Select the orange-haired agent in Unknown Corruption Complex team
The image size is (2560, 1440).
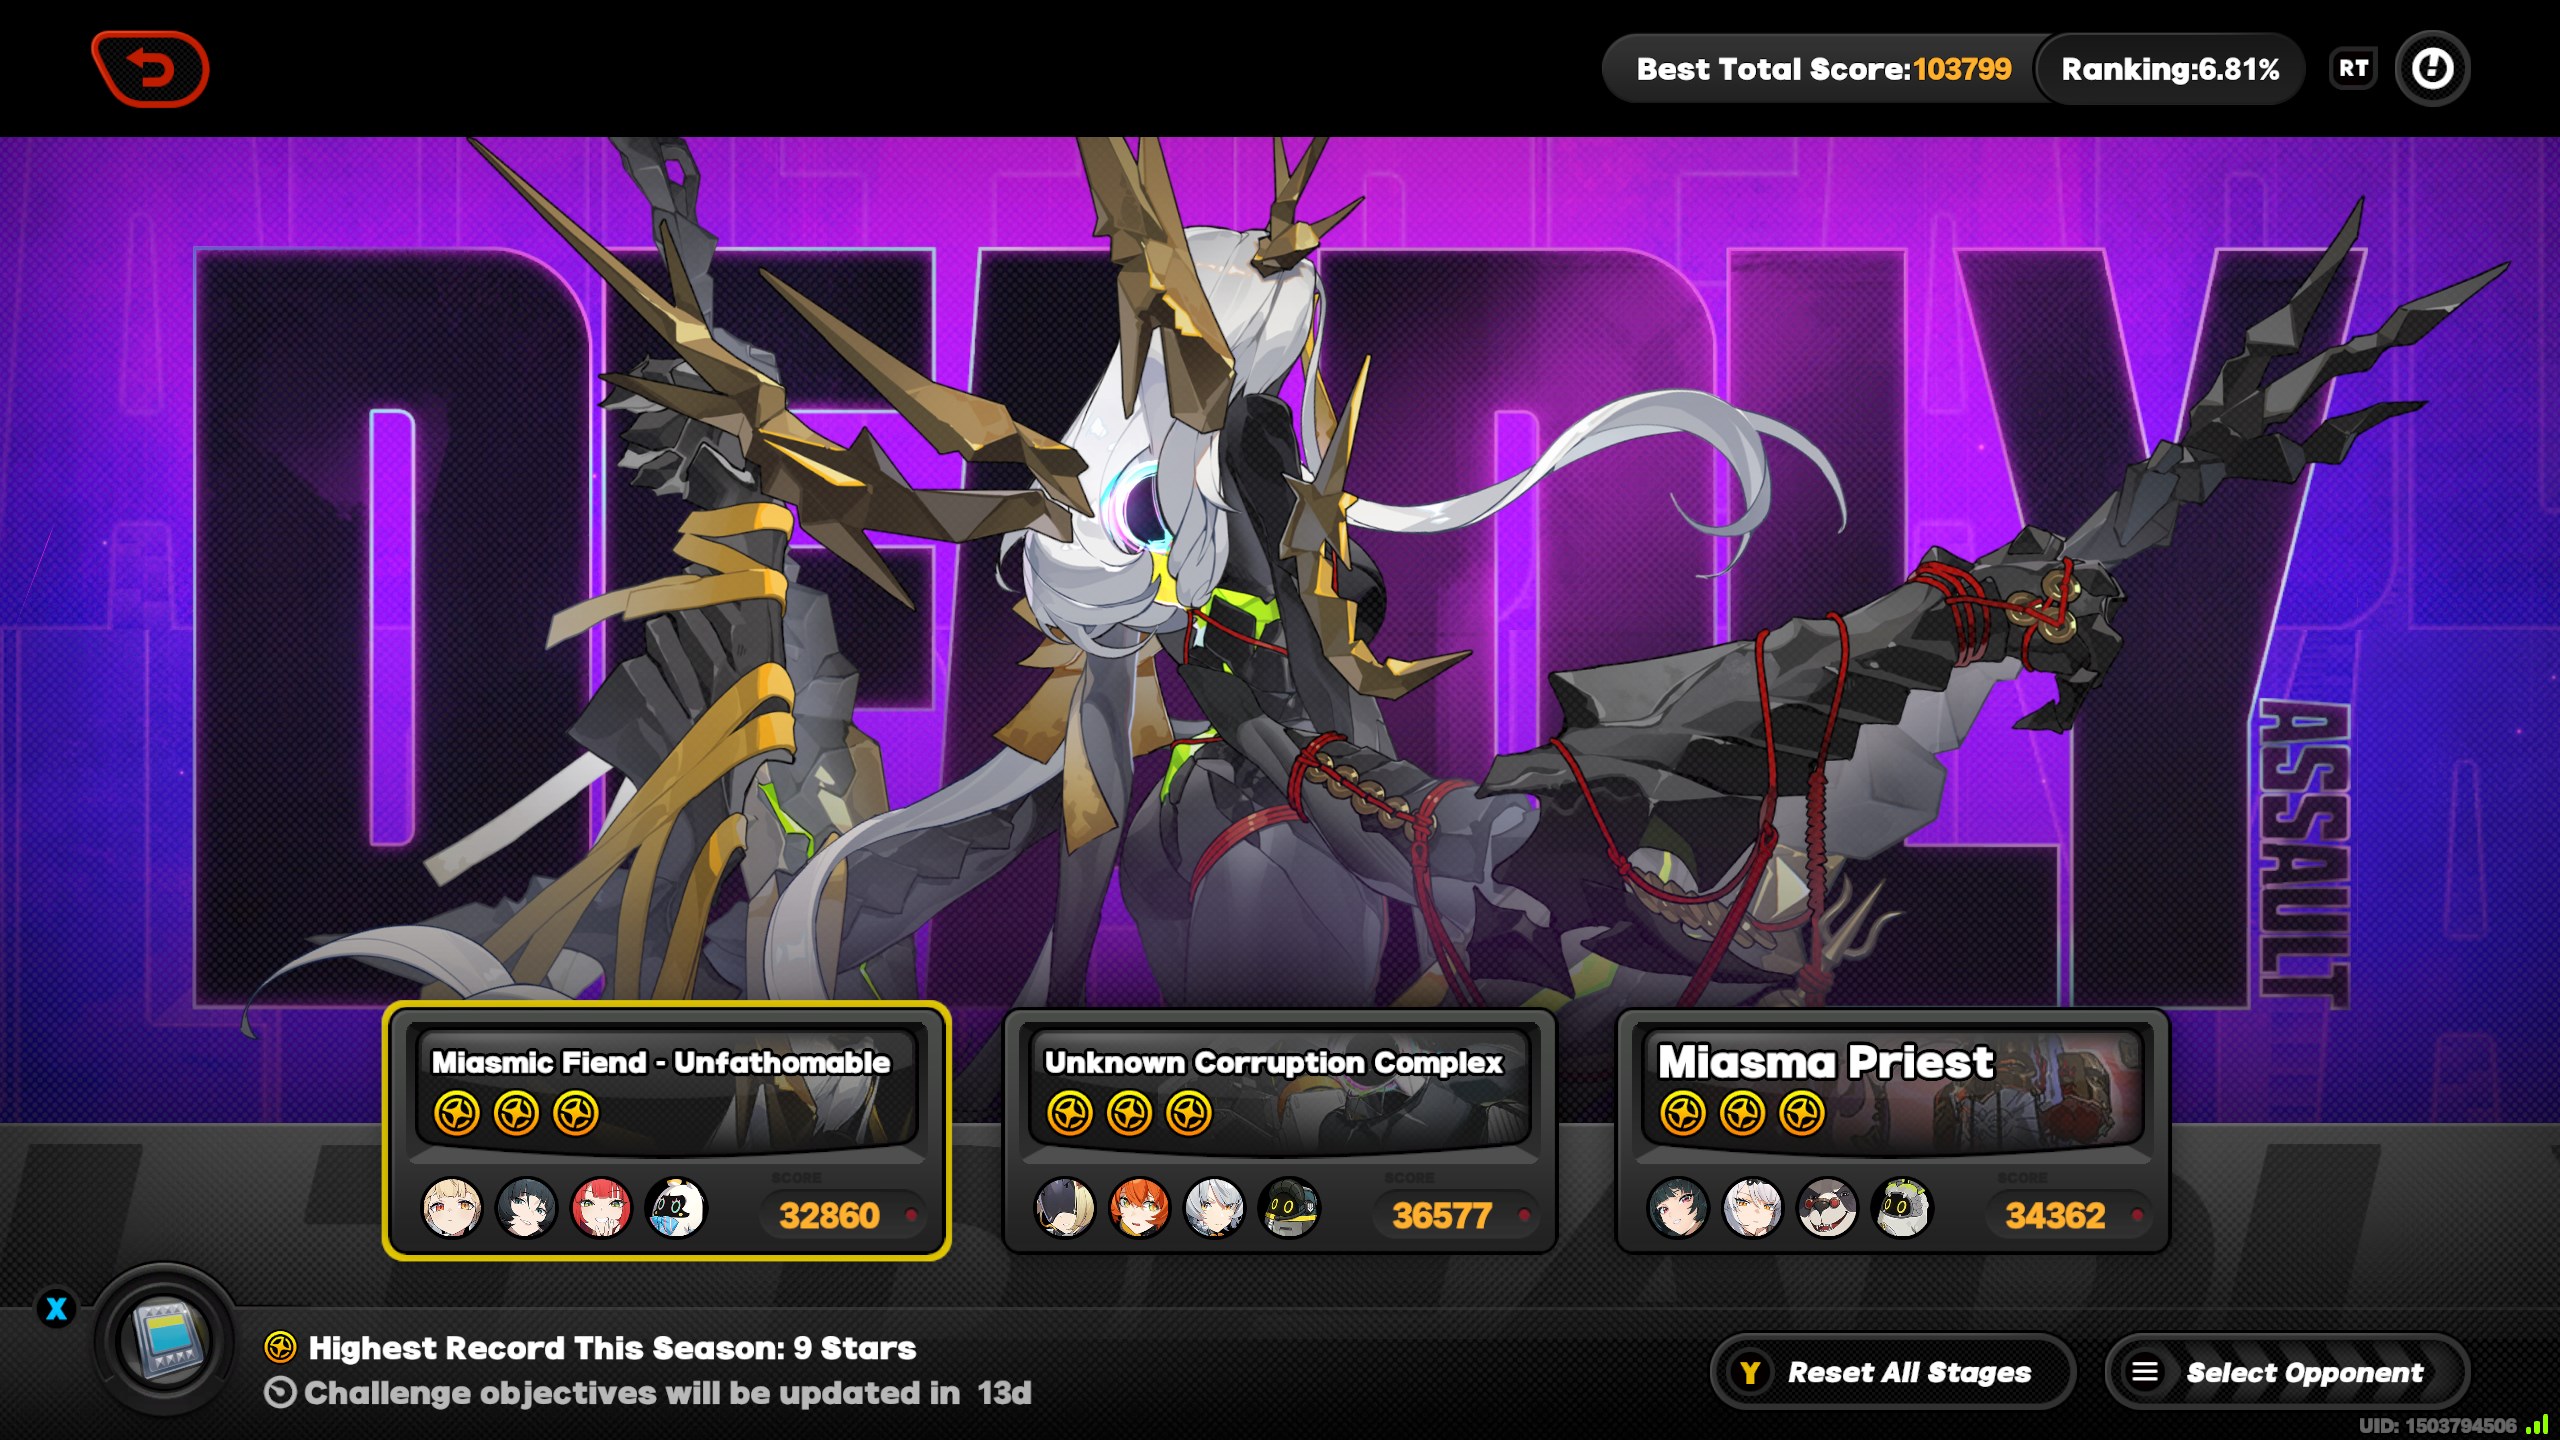tap(1139, 1208)
